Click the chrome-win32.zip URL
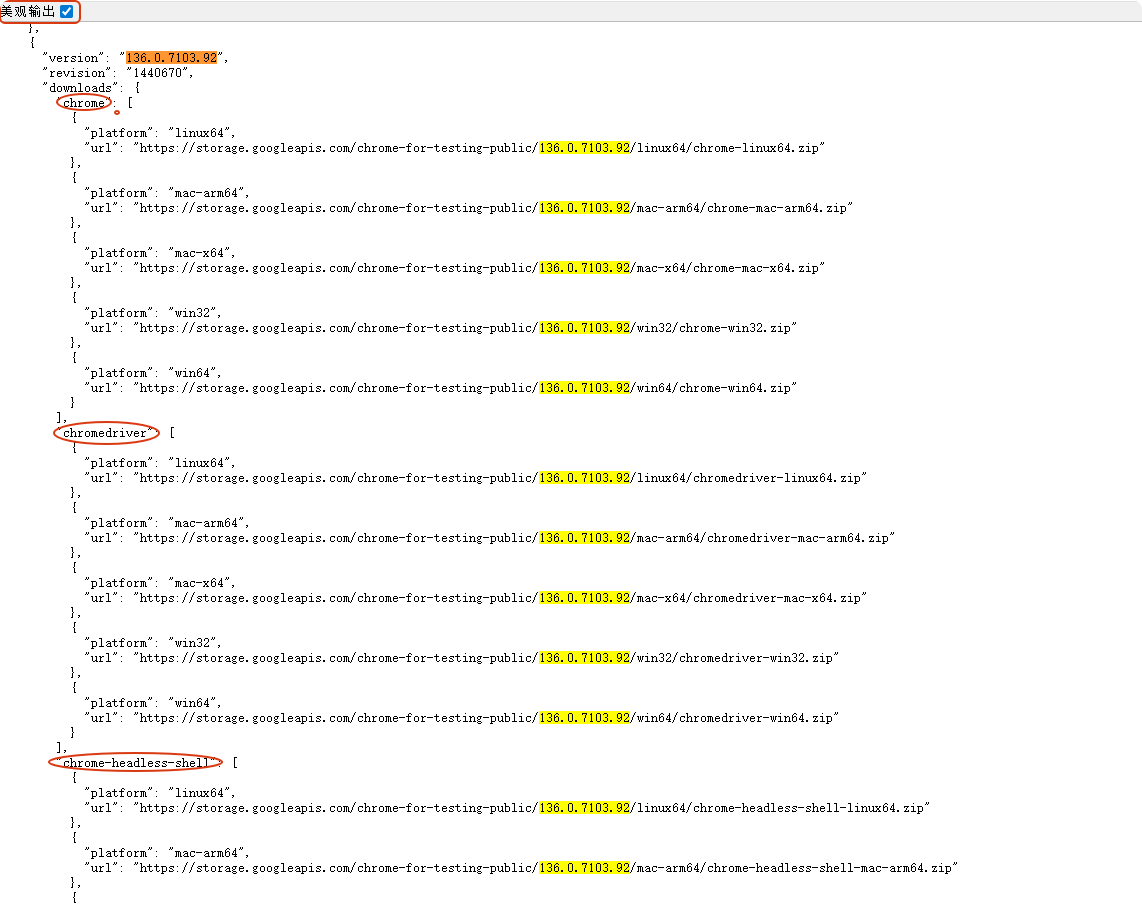 click(465, 328)
